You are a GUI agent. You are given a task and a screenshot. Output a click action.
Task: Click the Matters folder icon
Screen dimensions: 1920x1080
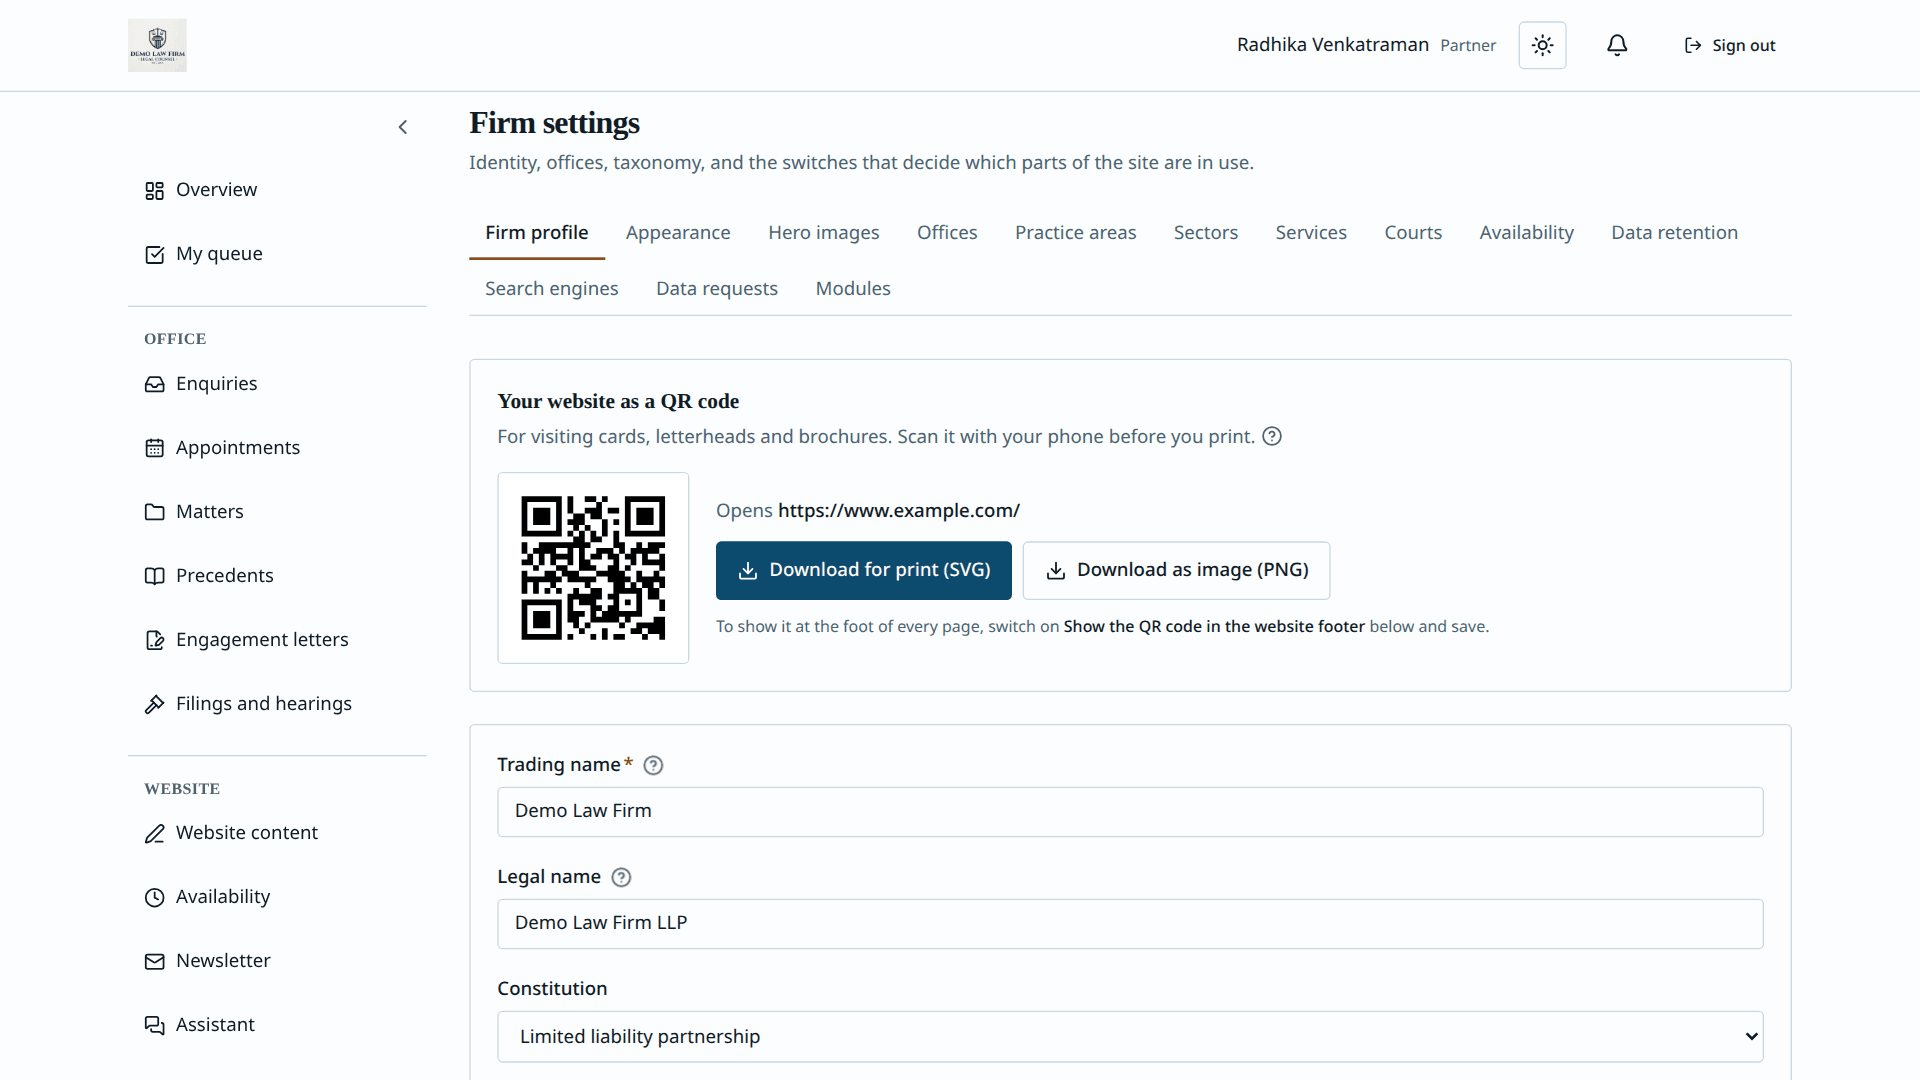(x=154, y=512)
